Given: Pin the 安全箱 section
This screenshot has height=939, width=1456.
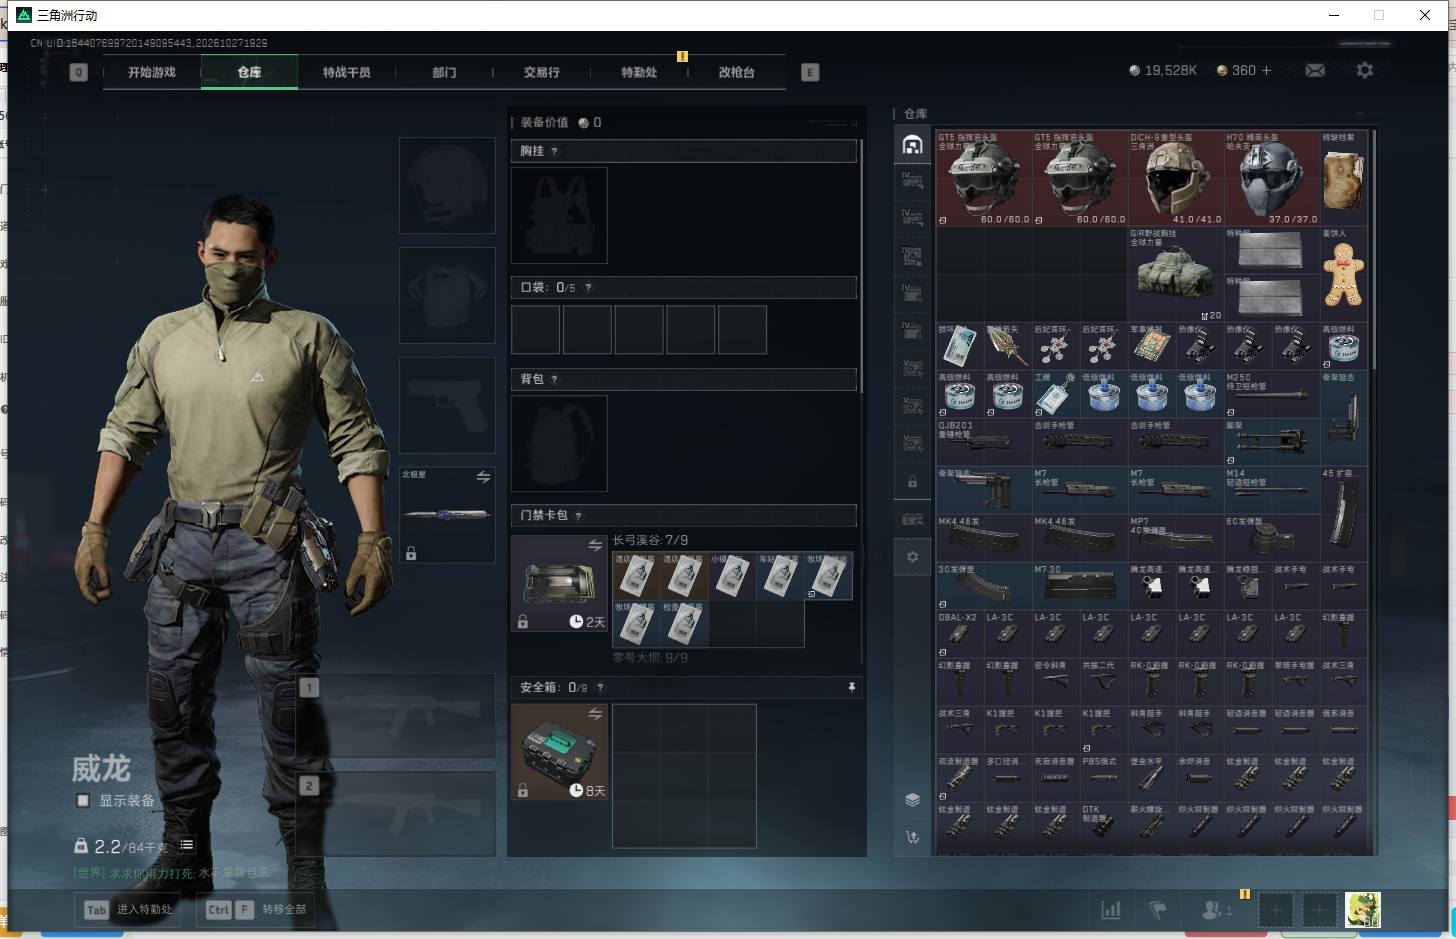Looking at the screenshot, I should coord(852,687).
